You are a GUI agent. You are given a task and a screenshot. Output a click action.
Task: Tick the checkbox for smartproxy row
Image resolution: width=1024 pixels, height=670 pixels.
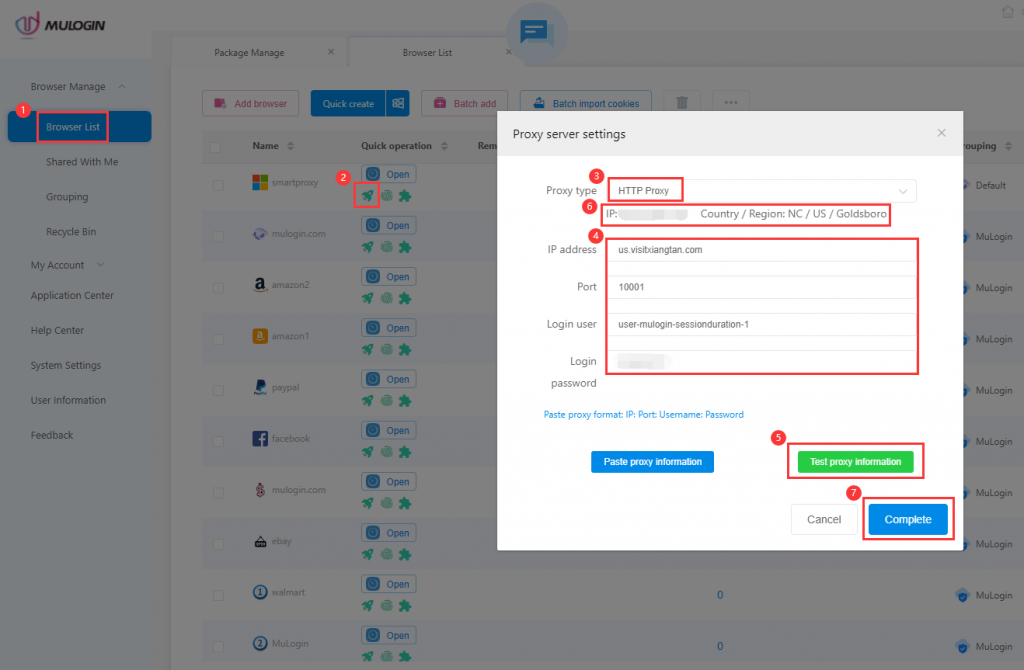[x=217, y=185]
